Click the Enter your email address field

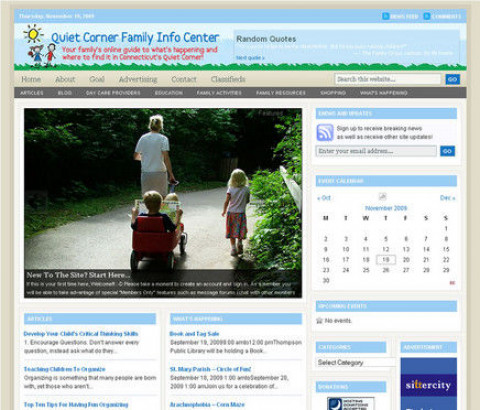(x=376, y=151)
